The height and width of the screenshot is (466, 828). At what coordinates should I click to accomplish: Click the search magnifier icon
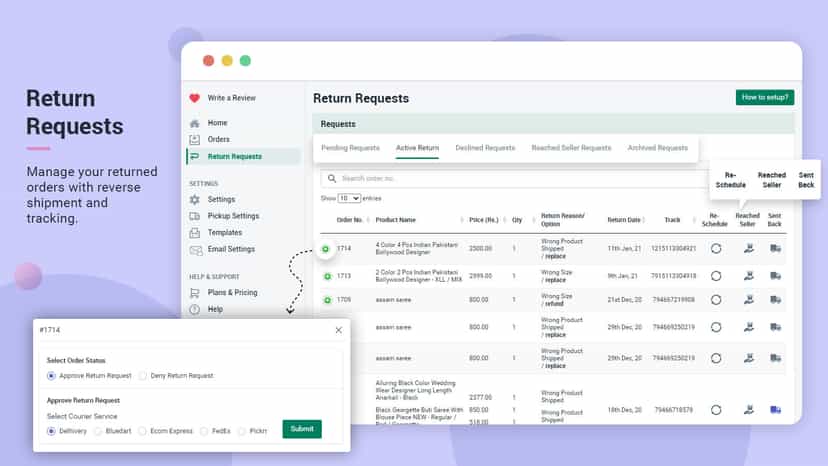pos(332,179)
